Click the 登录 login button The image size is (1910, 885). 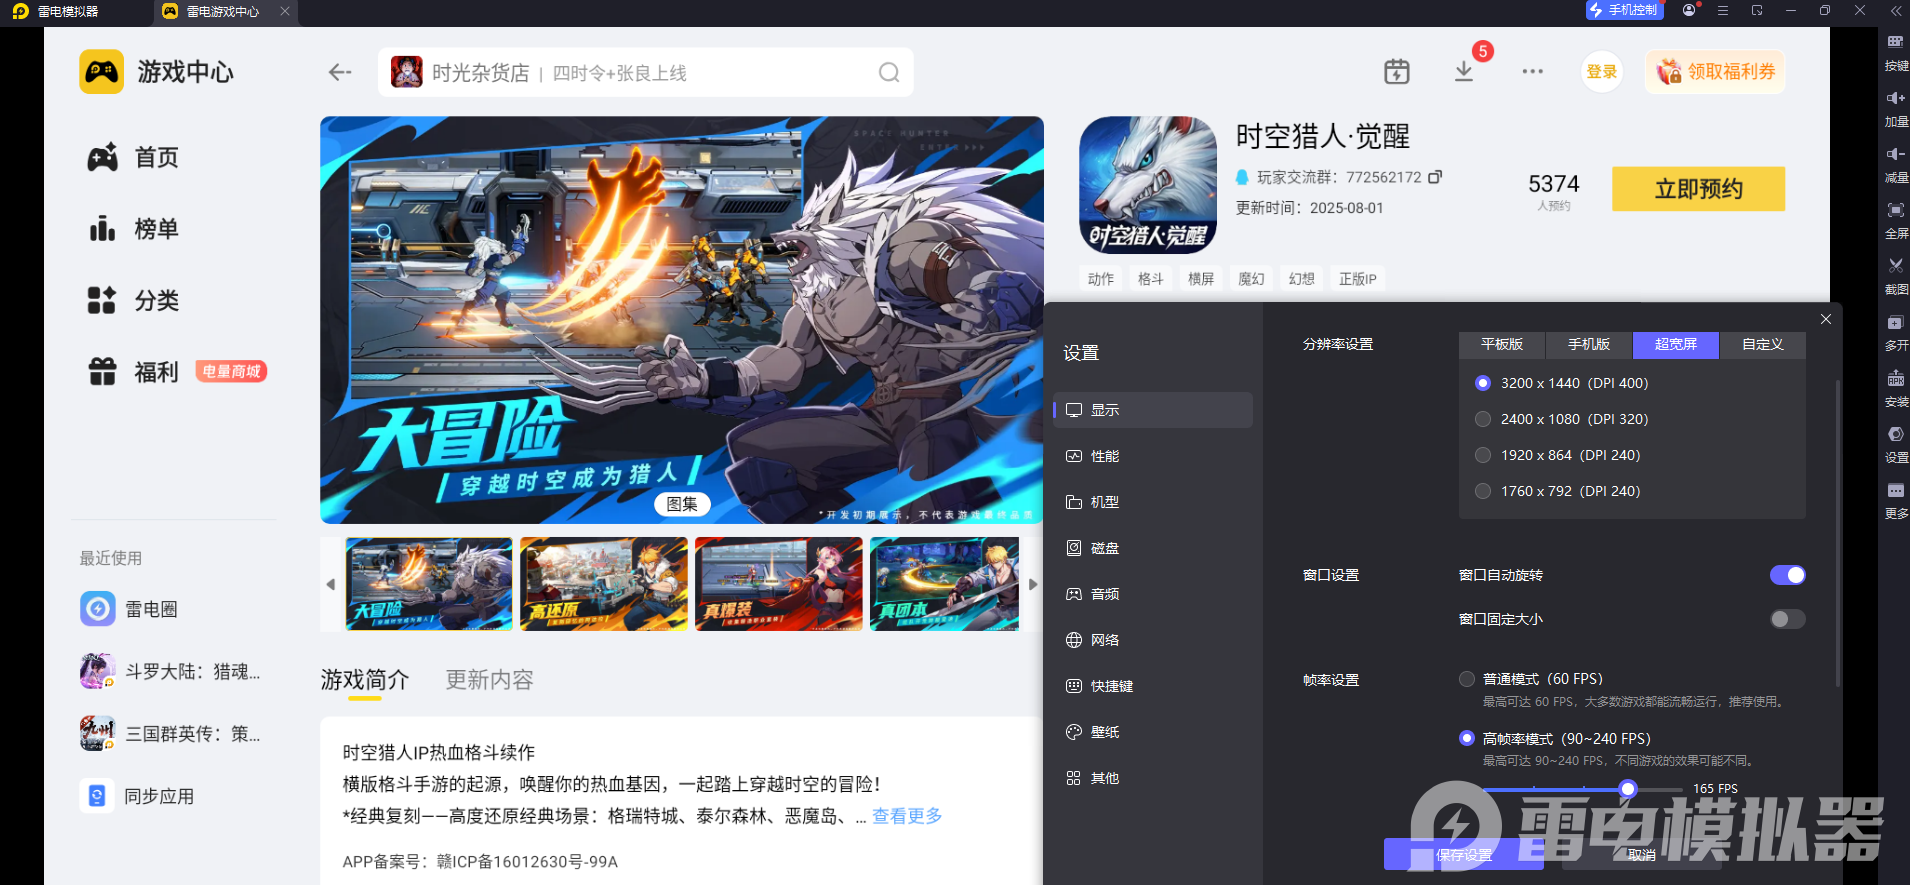(1602, 72)
